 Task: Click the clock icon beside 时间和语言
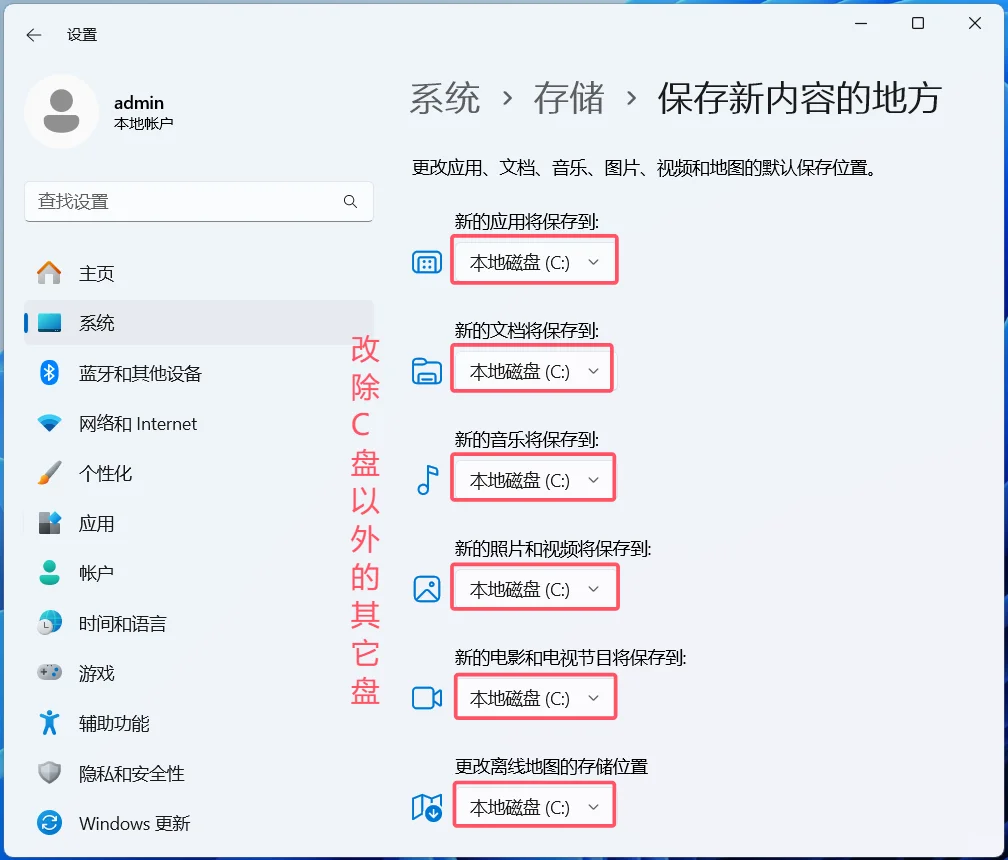pyautogui.click(x=50, y=623)
